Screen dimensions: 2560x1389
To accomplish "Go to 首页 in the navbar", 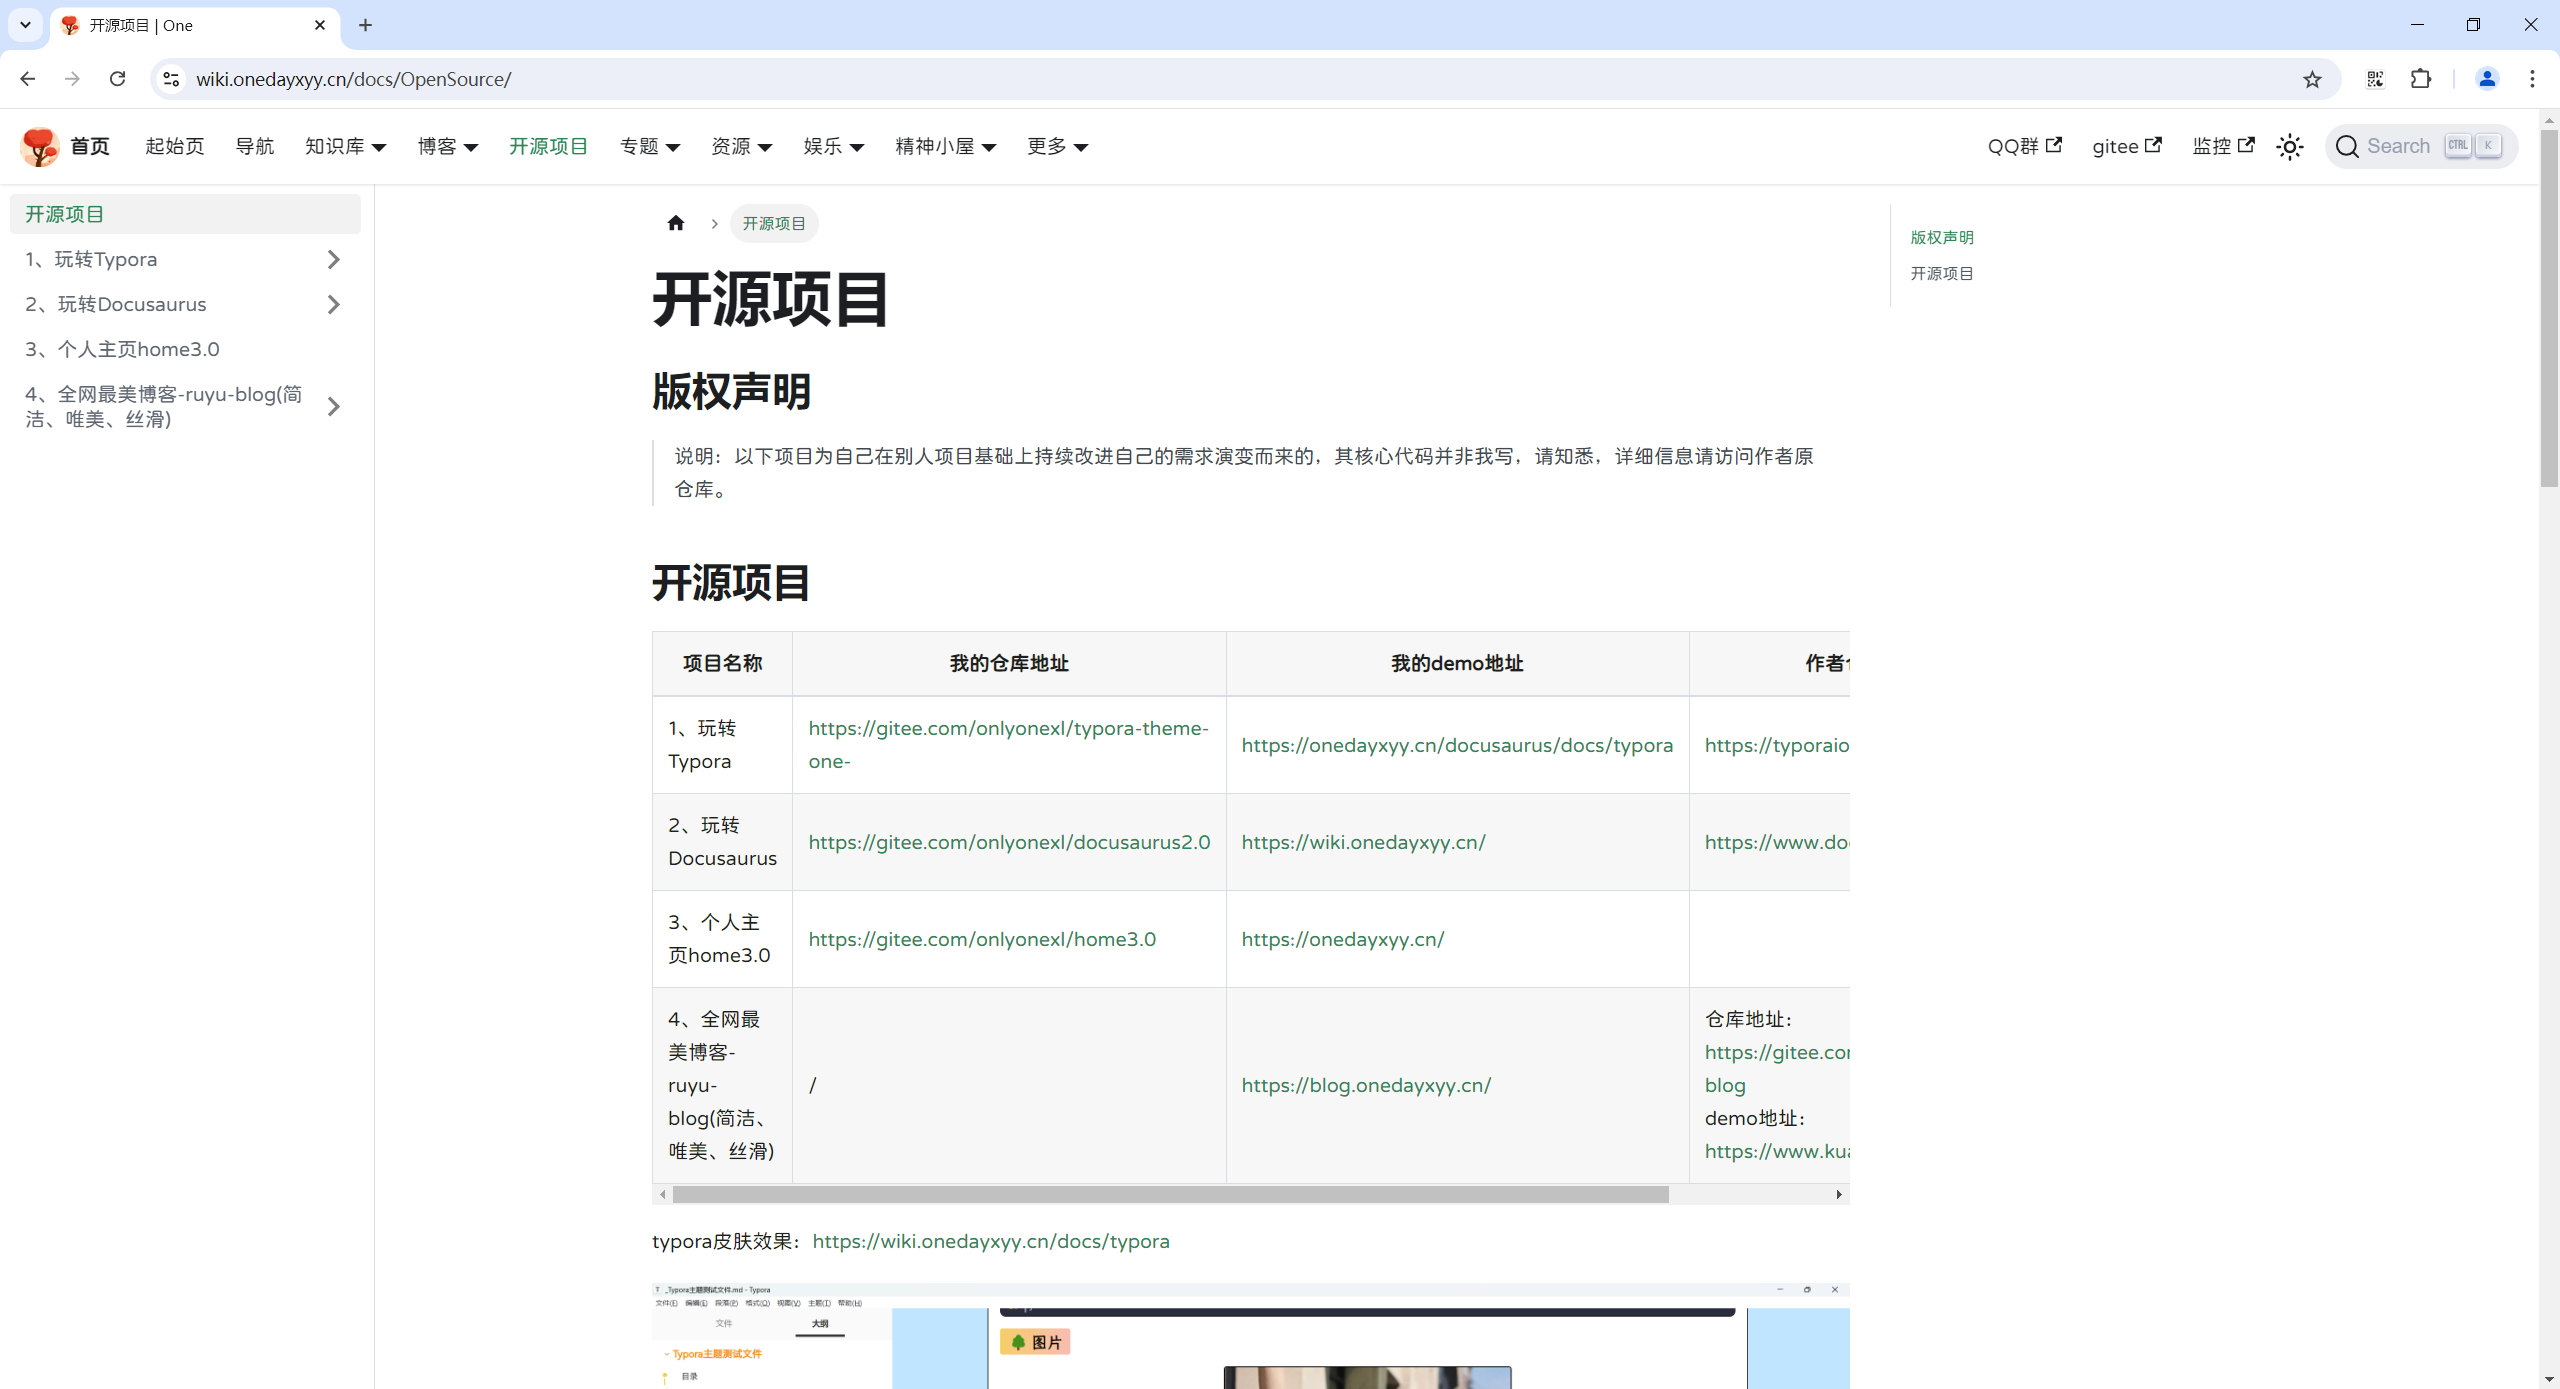I will tap(90, 146).
